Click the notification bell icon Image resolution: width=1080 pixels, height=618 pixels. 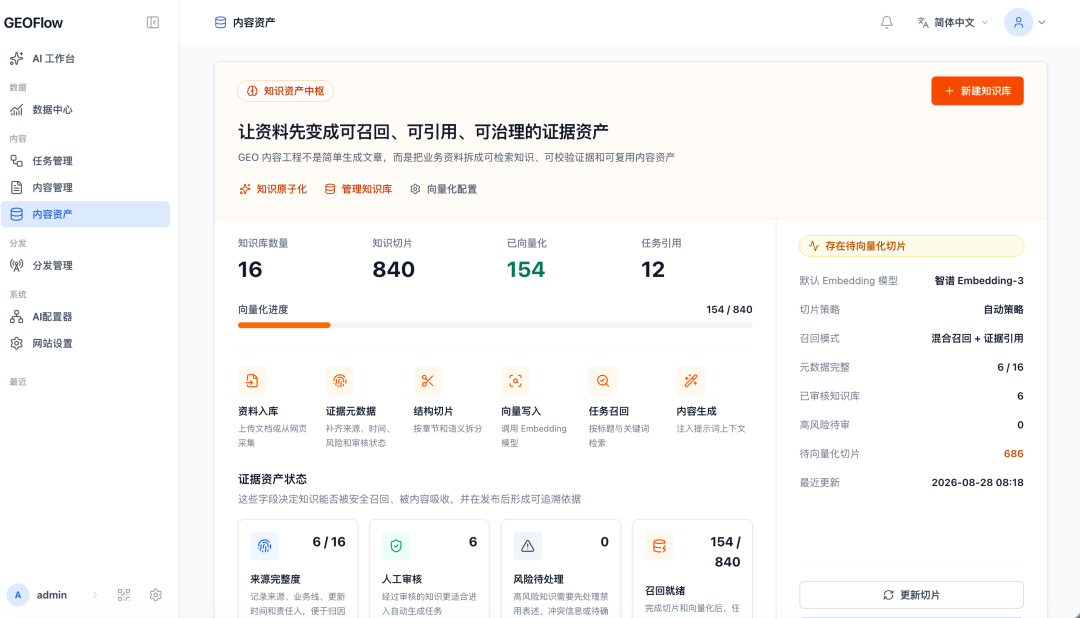[886, 23]
